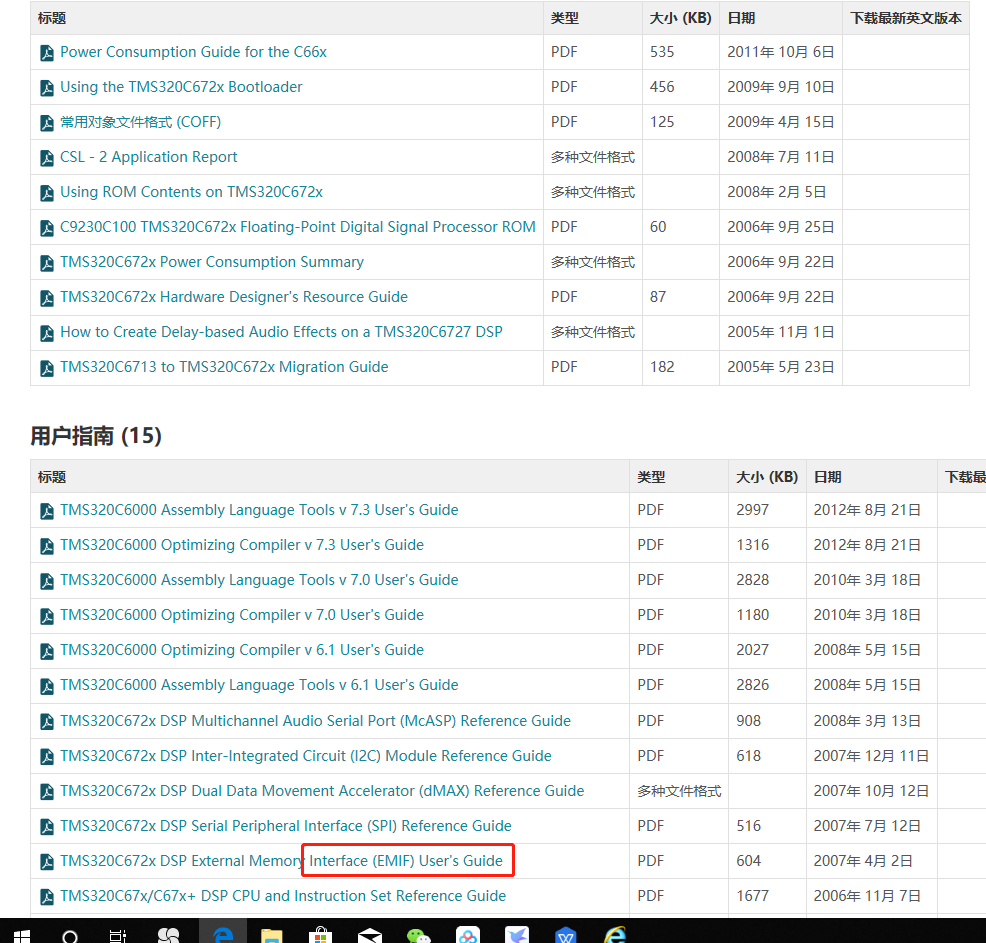Click PDF icon beside Hardware Designer's Resource Guide
Image resolution: width=986 pixels, height=943 pixels.
pyautogui.click(x=47, y=298)
